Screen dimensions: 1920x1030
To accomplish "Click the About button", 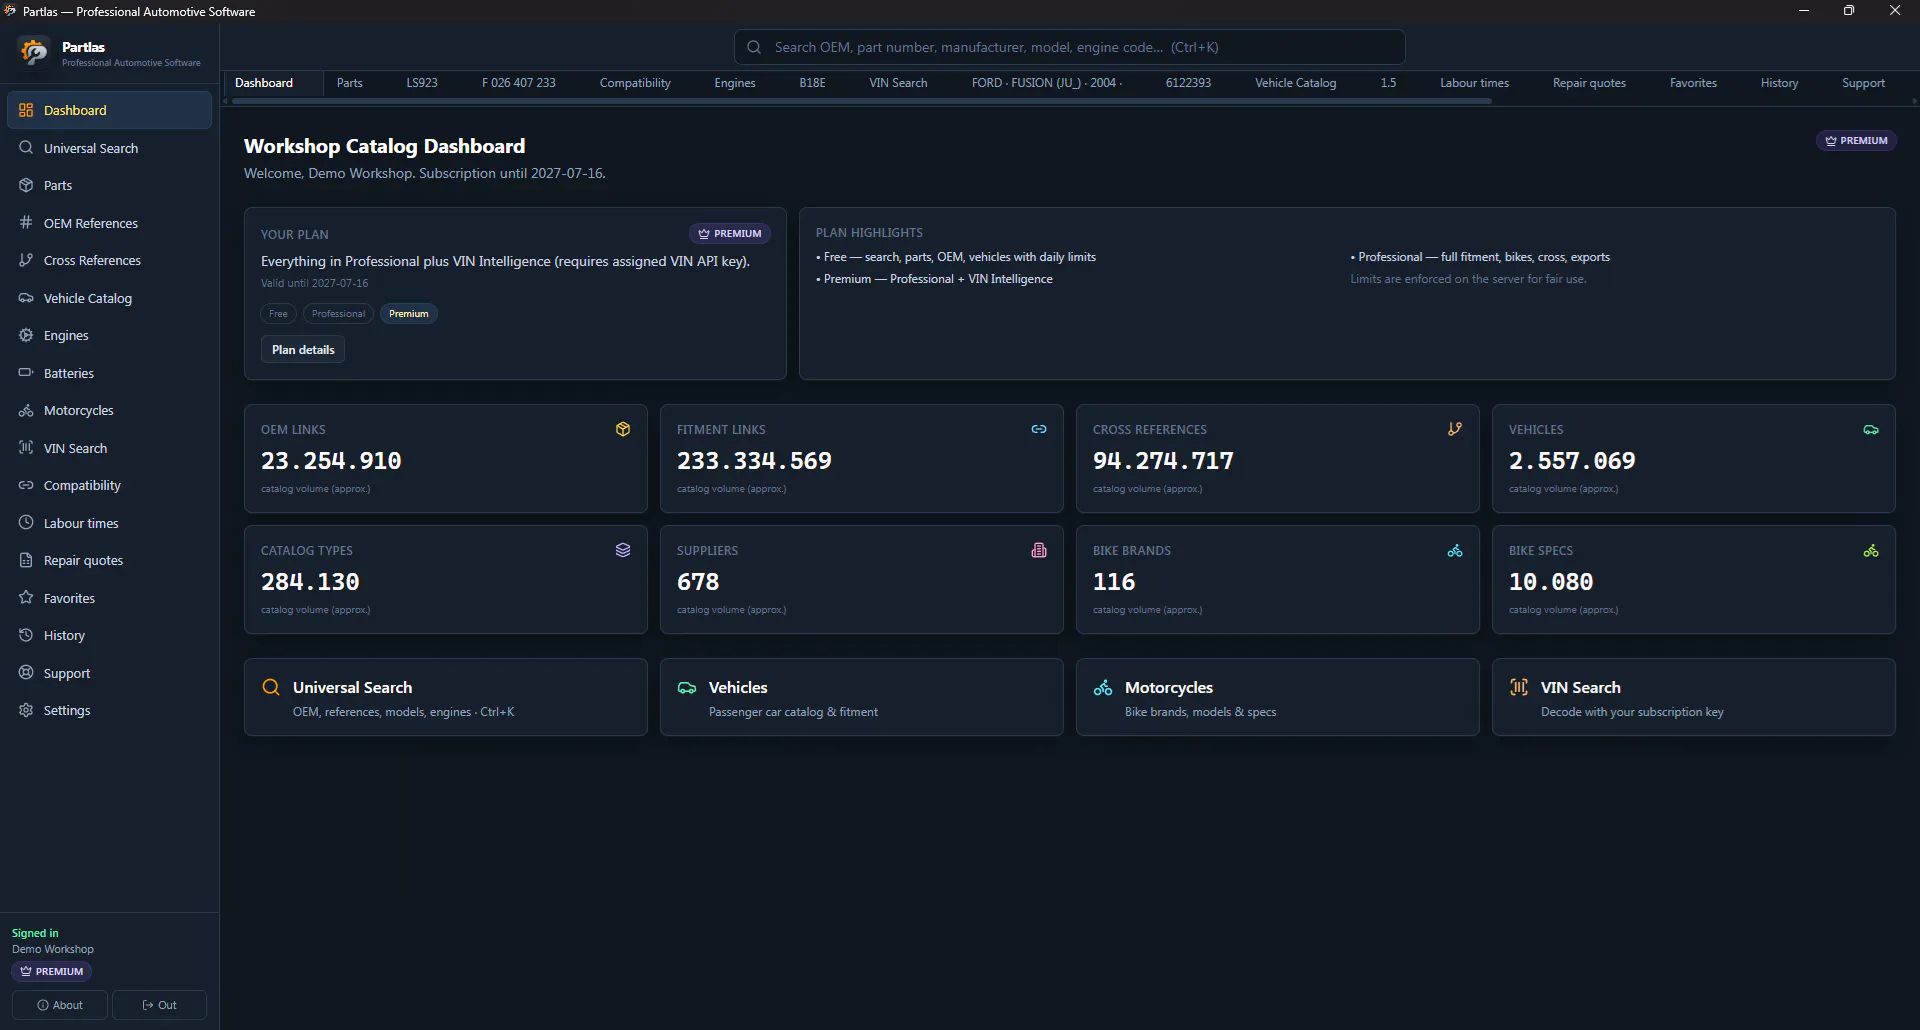I will [60, 1005].
